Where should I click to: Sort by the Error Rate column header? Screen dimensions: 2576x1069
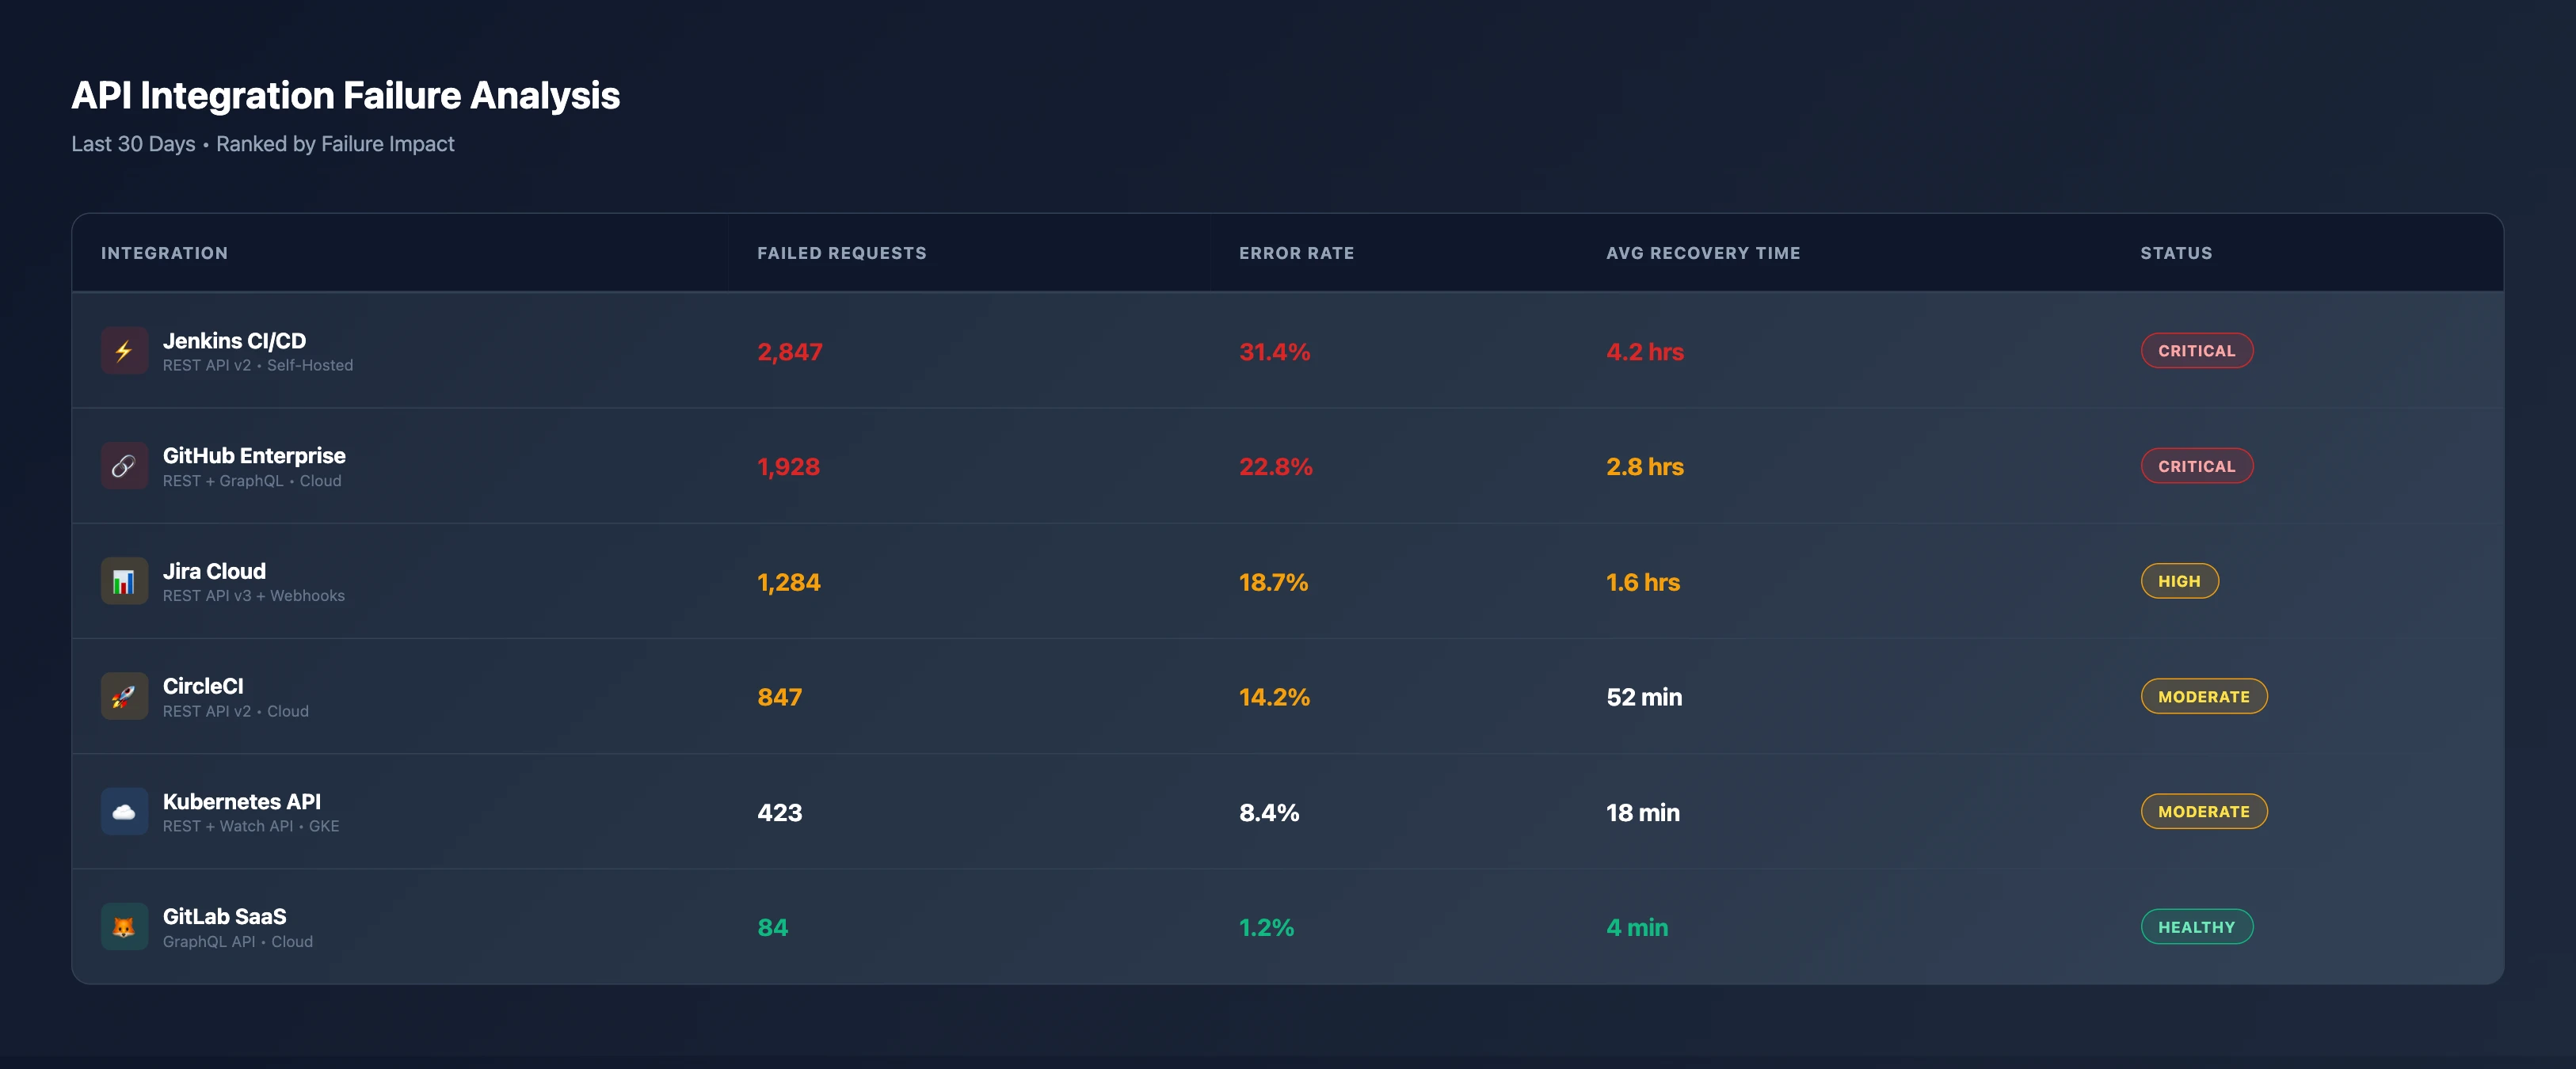(1296, 253)
